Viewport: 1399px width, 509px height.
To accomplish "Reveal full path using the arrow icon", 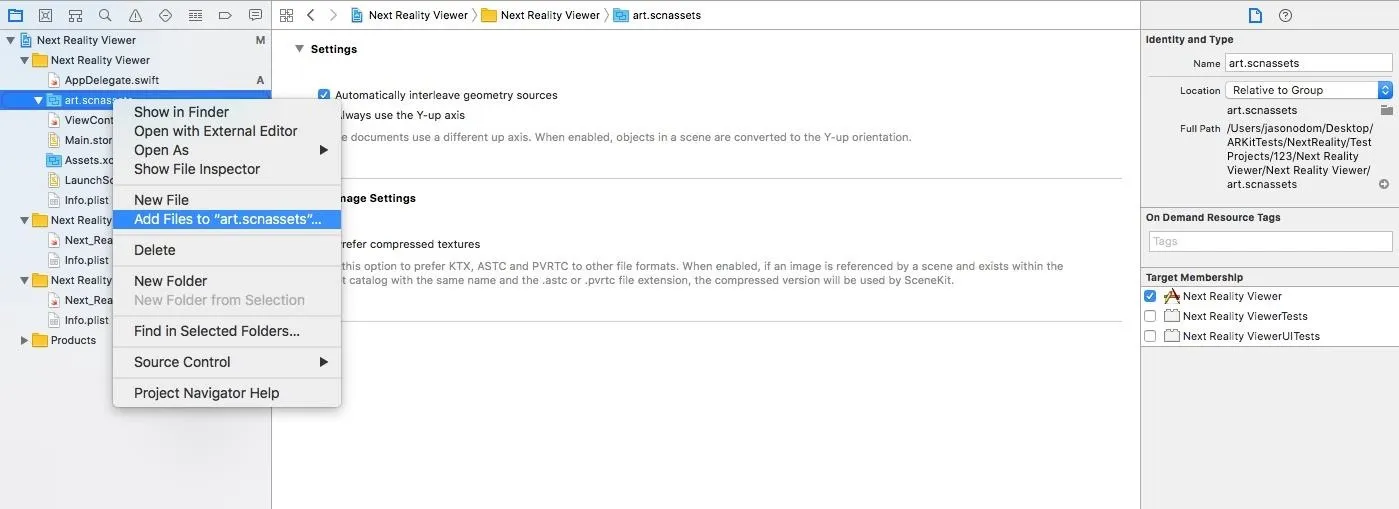I will (x=1384, y=184).
